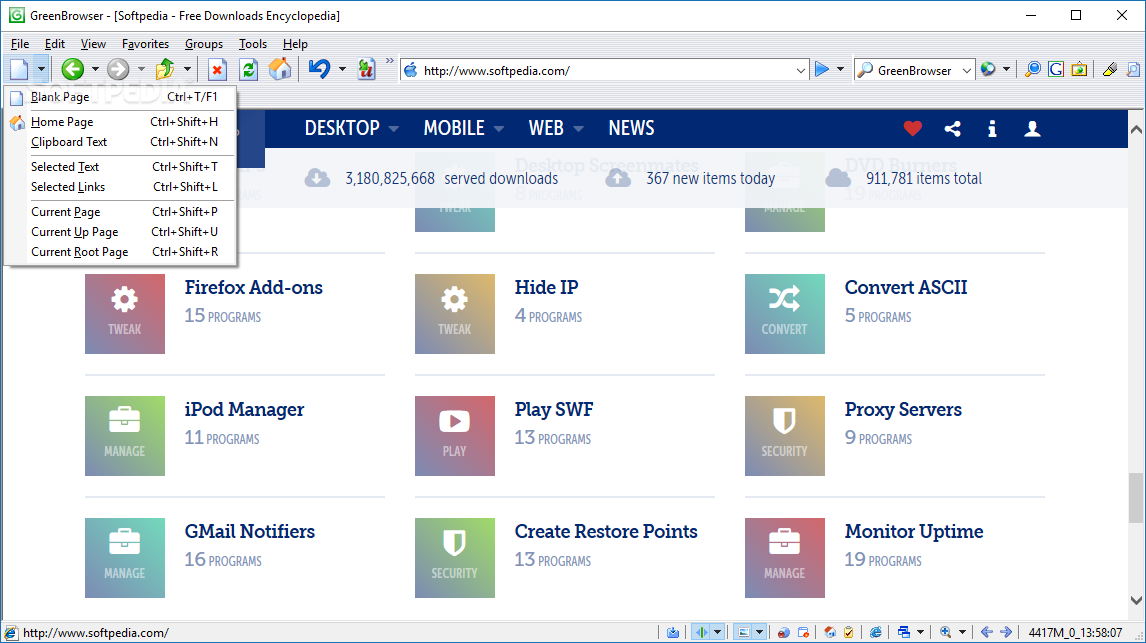Click the blue Go play arrow
This screenshot has width=1146, height=643.
821,69
